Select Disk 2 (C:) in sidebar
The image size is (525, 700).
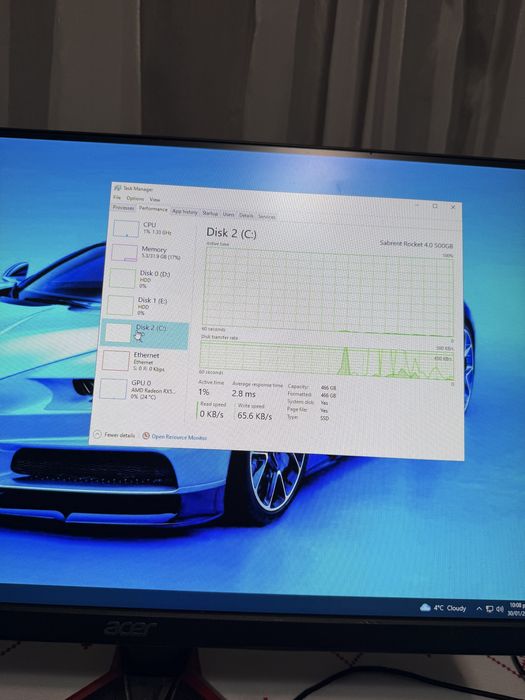click(146, 333)
